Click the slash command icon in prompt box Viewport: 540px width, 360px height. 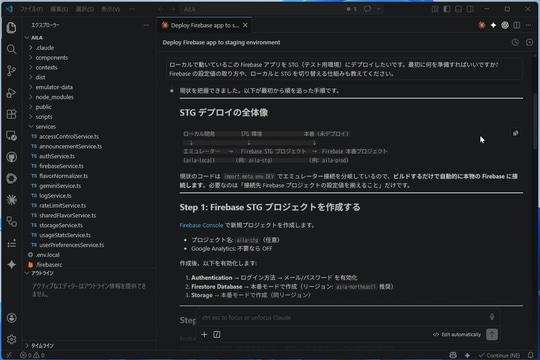click(217, 334)
